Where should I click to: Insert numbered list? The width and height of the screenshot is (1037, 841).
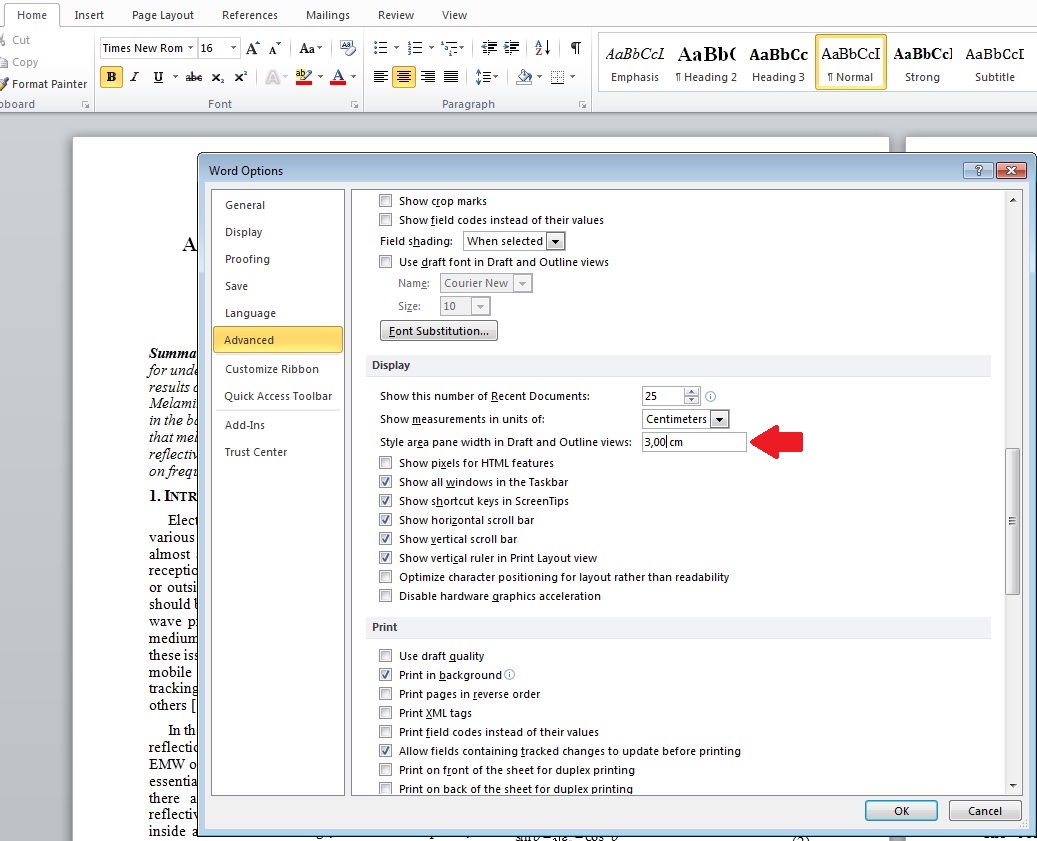pyautogui.click(x=415, y=48)
